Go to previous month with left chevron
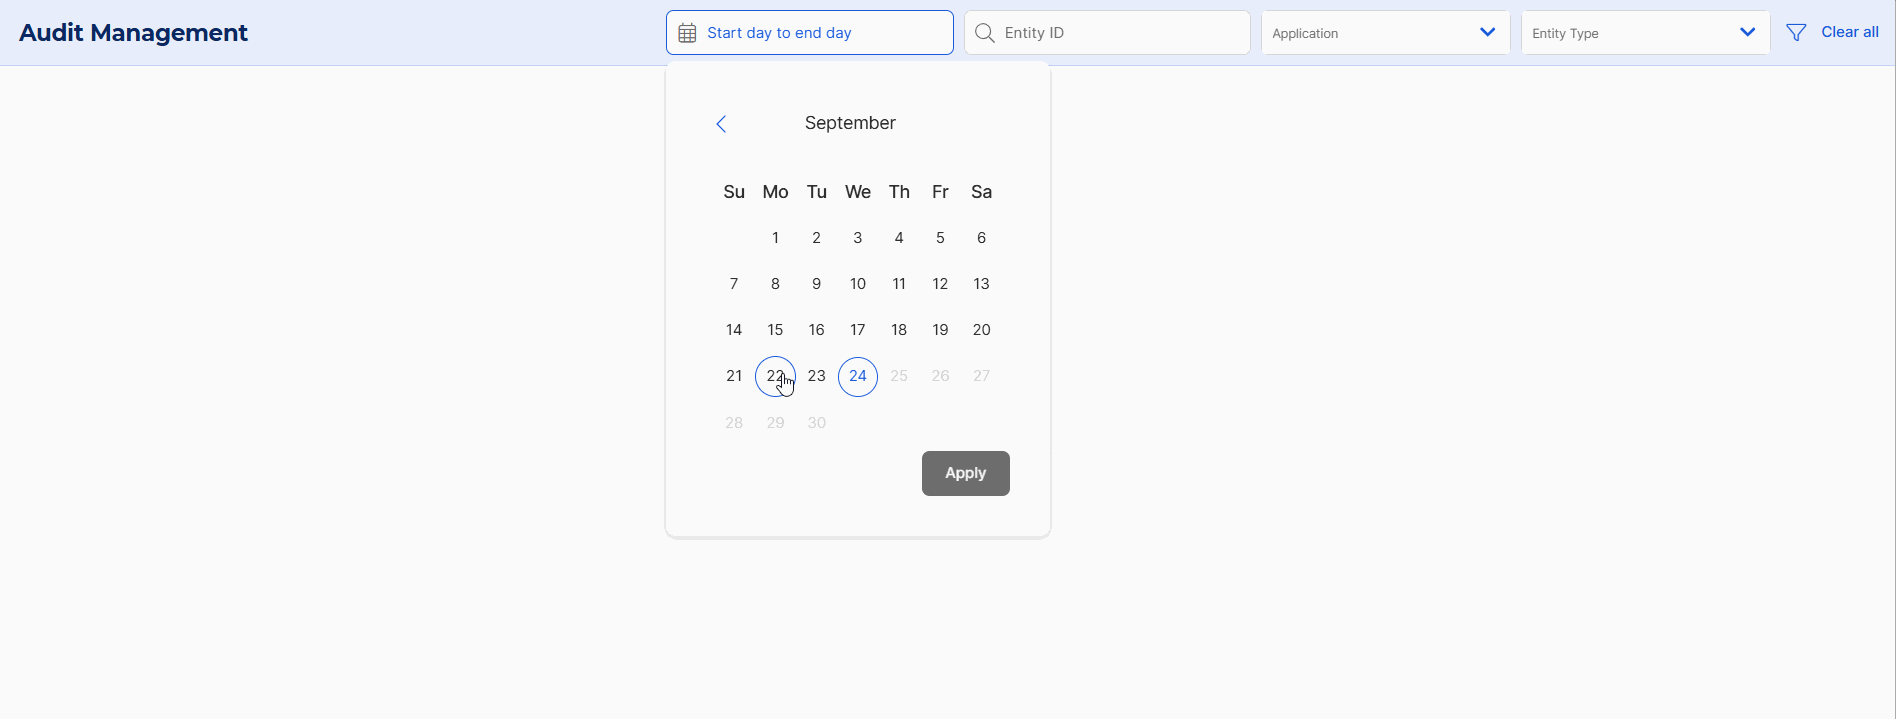This screenshot has width=1896, height=719. [721, 124]
